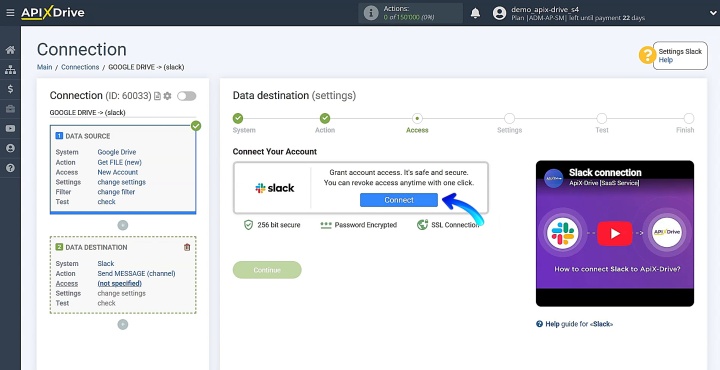Go to Home in the sidebar

click(10, 50)
